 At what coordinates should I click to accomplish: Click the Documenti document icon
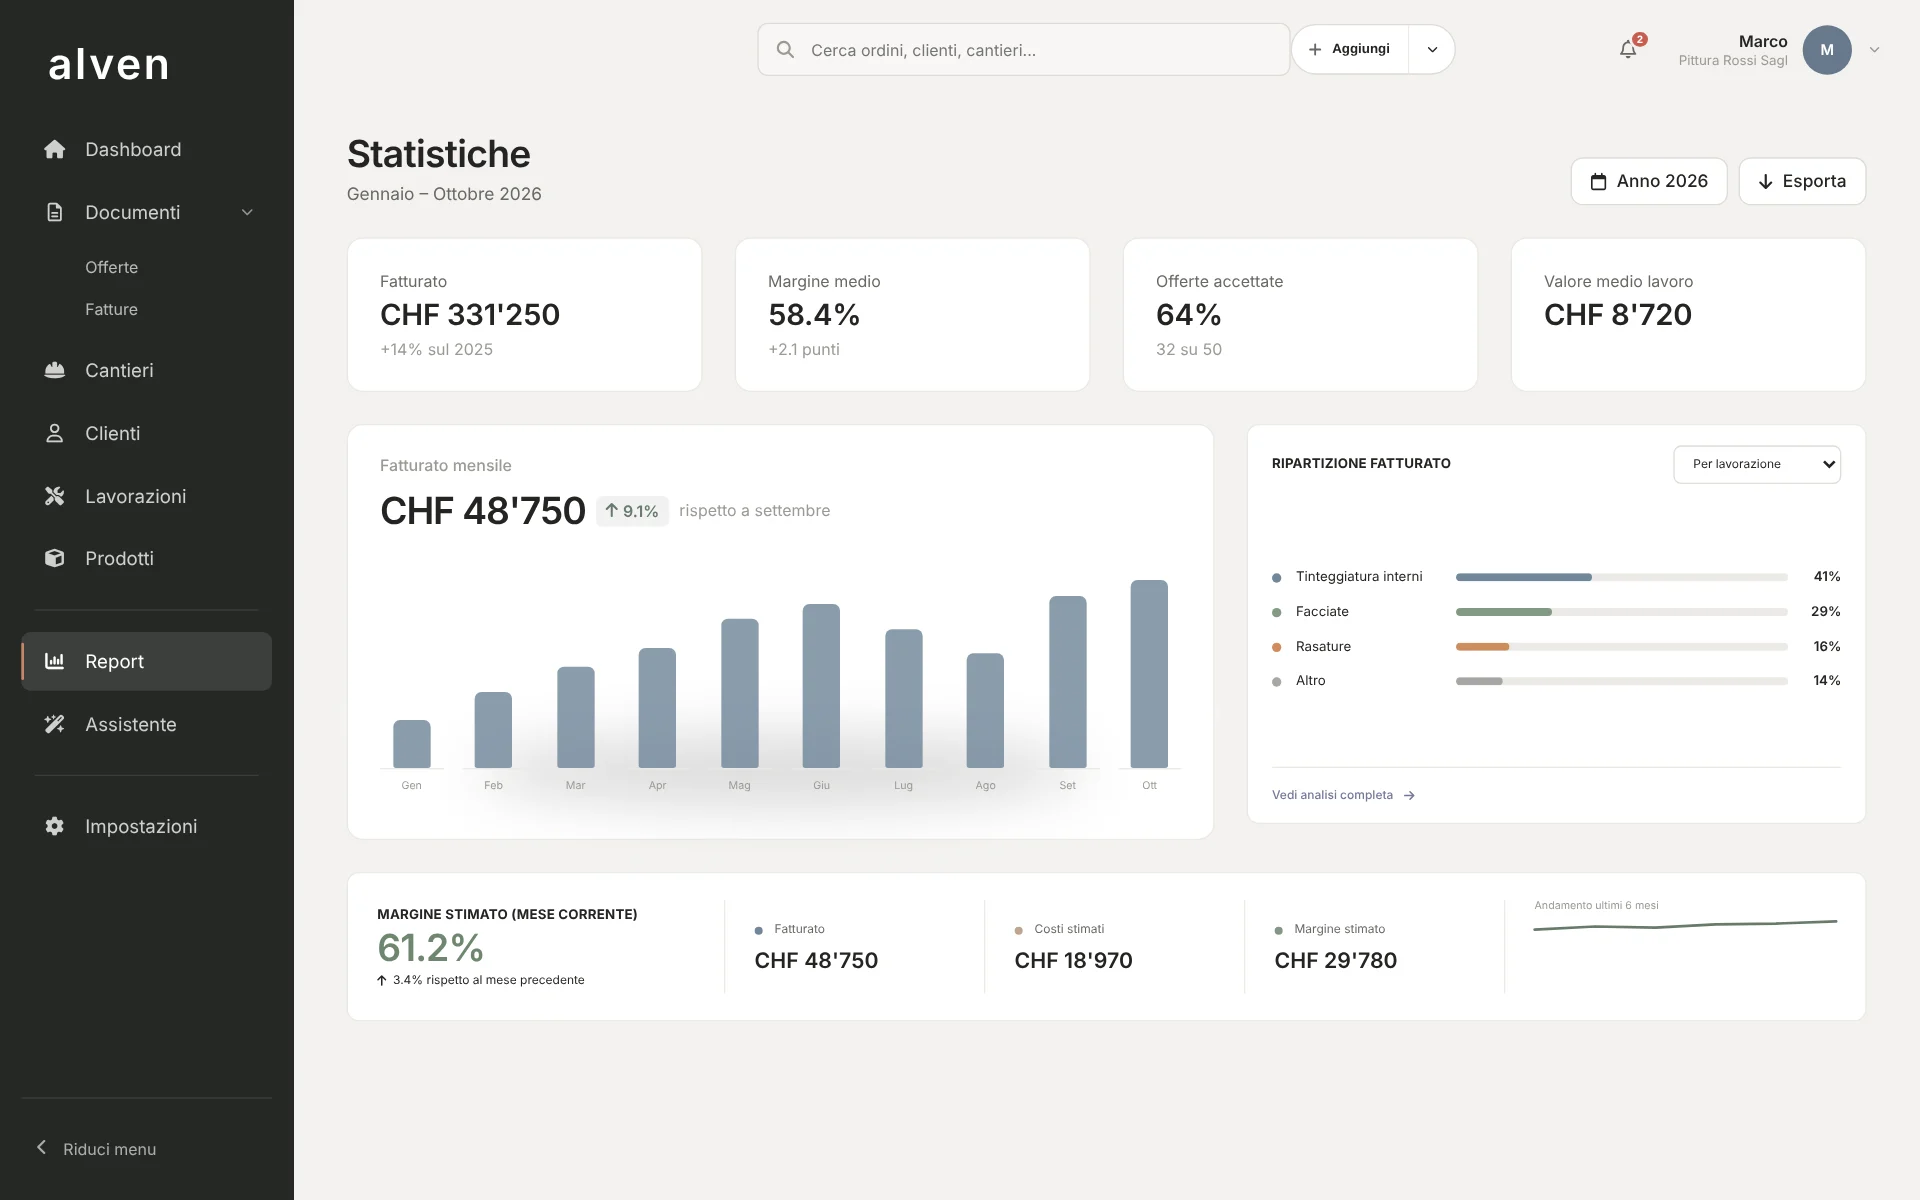[55, 212]
